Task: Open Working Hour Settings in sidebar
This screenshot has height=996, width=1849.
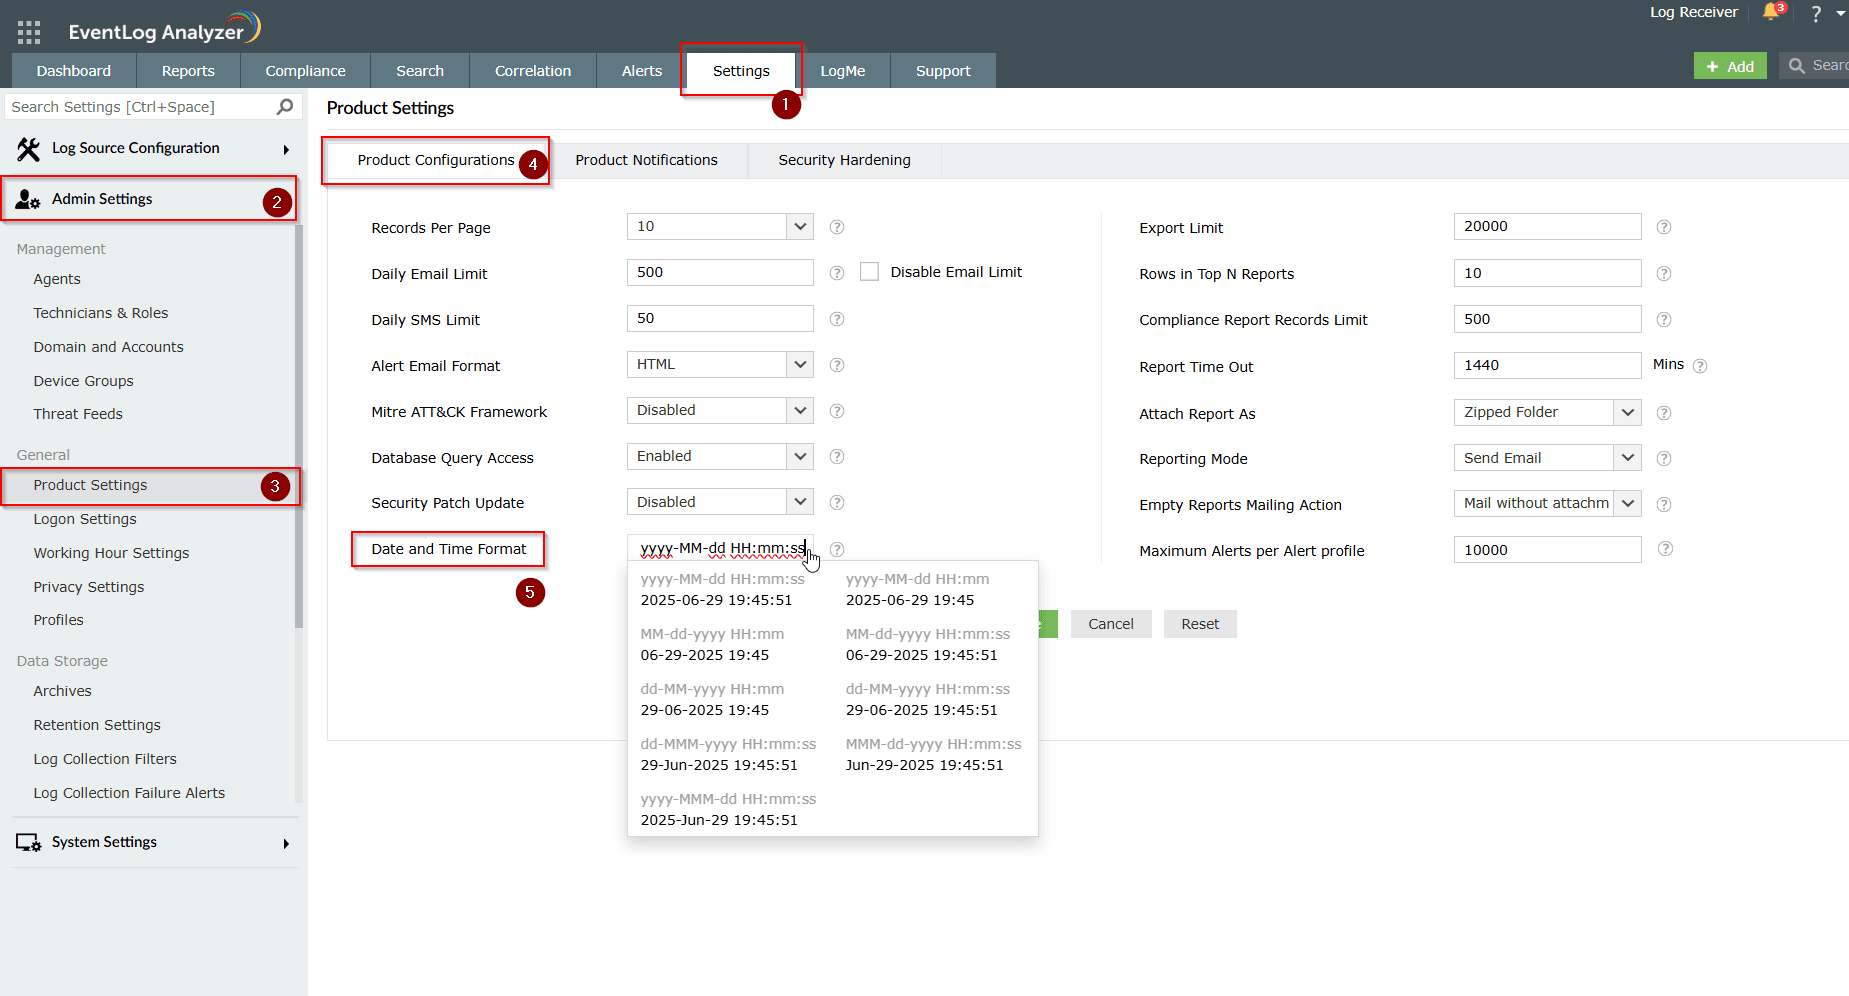Action: (111, 553)
